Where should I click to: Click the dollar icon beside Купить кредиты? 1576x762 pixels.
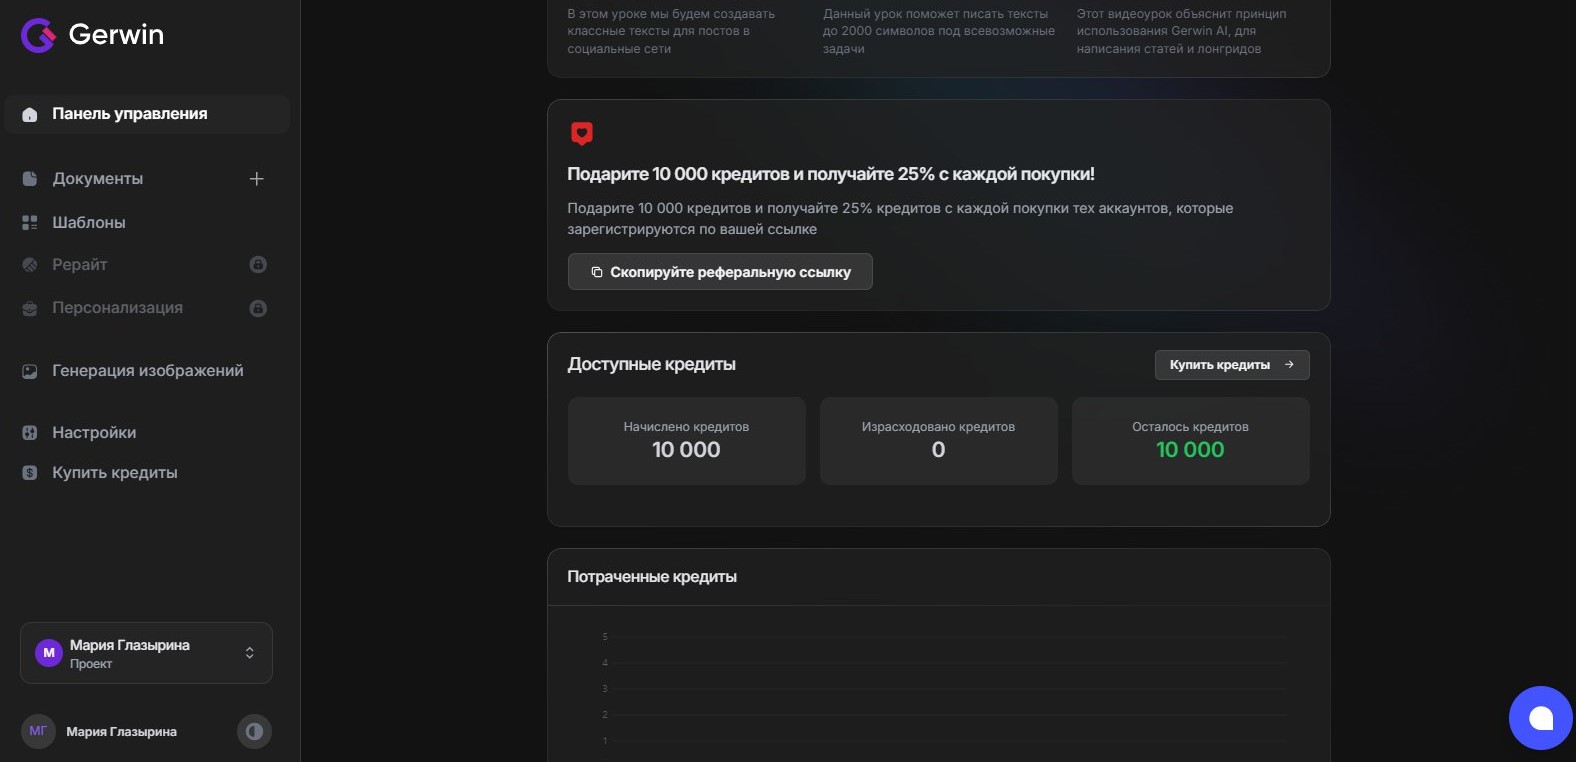[30, 473]
